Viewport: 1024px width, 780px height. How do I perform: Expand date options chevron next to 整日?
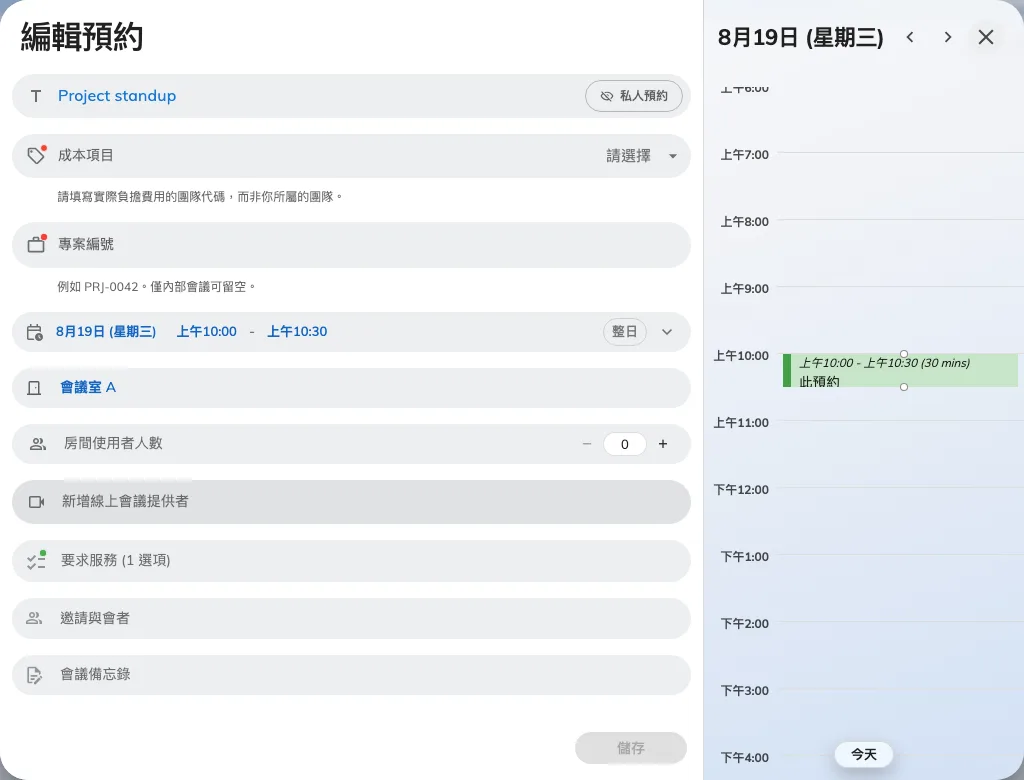pos(667,332)
